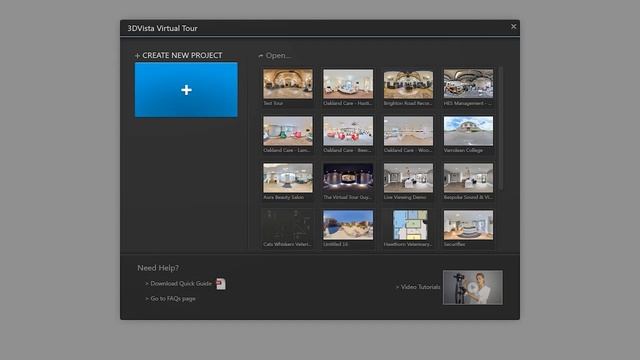The image size is (640, 360).
Task: Click the Video Tutorials link
Action: (418, 287)
